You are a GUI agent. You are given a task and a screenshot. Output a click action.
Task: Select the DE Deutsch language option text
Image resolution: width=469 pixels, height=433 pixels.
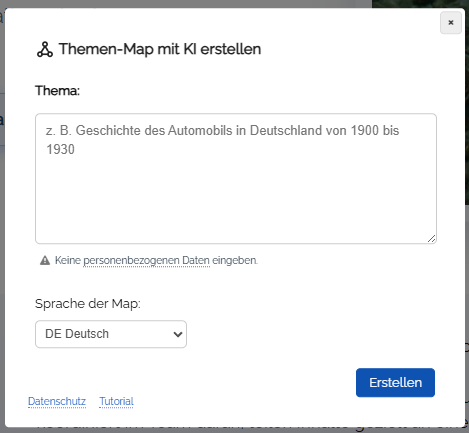point(77,334)
